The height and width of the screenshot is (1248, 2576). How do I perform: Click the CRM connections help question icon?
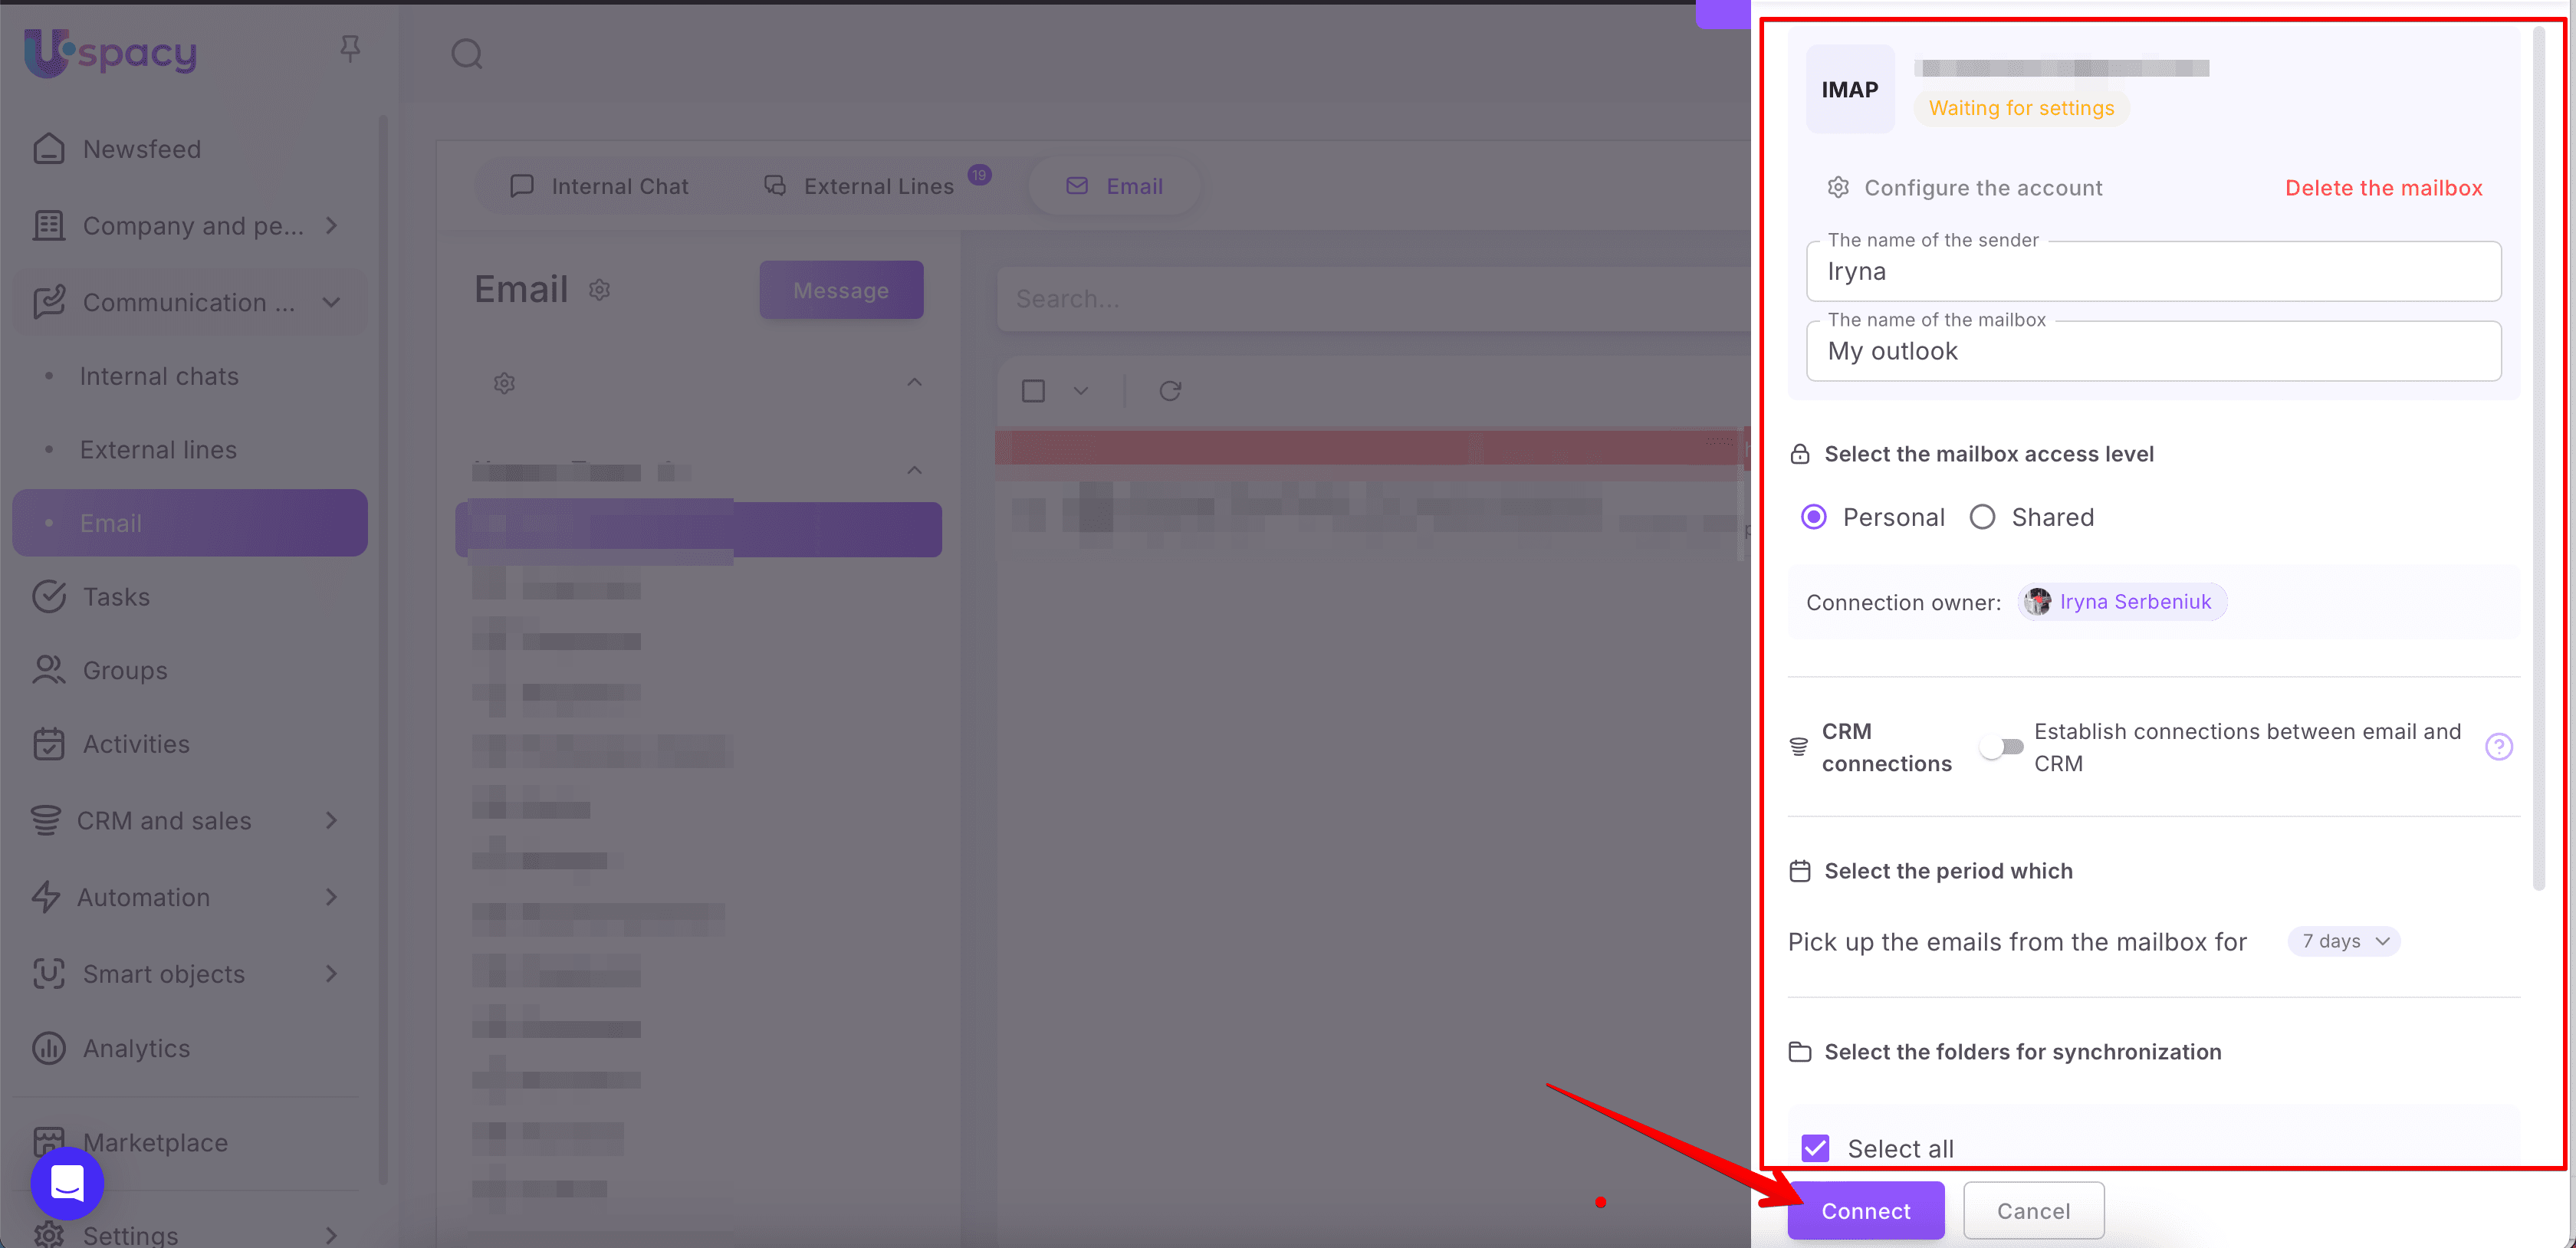[x=2498, y=747]
